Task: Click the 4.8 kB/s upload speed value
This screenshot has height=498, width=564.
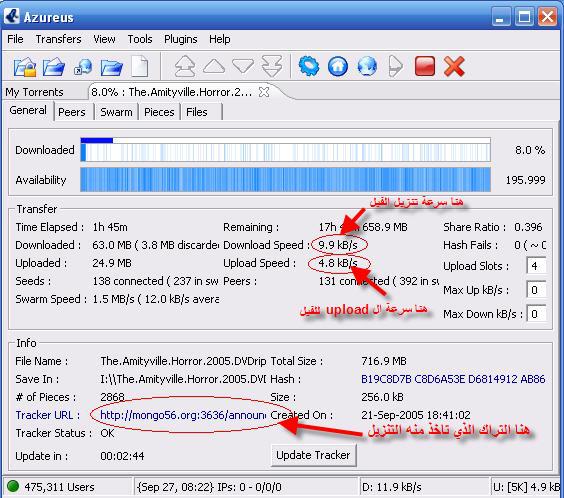Action: pyautogui.click(x=338, y=263)
